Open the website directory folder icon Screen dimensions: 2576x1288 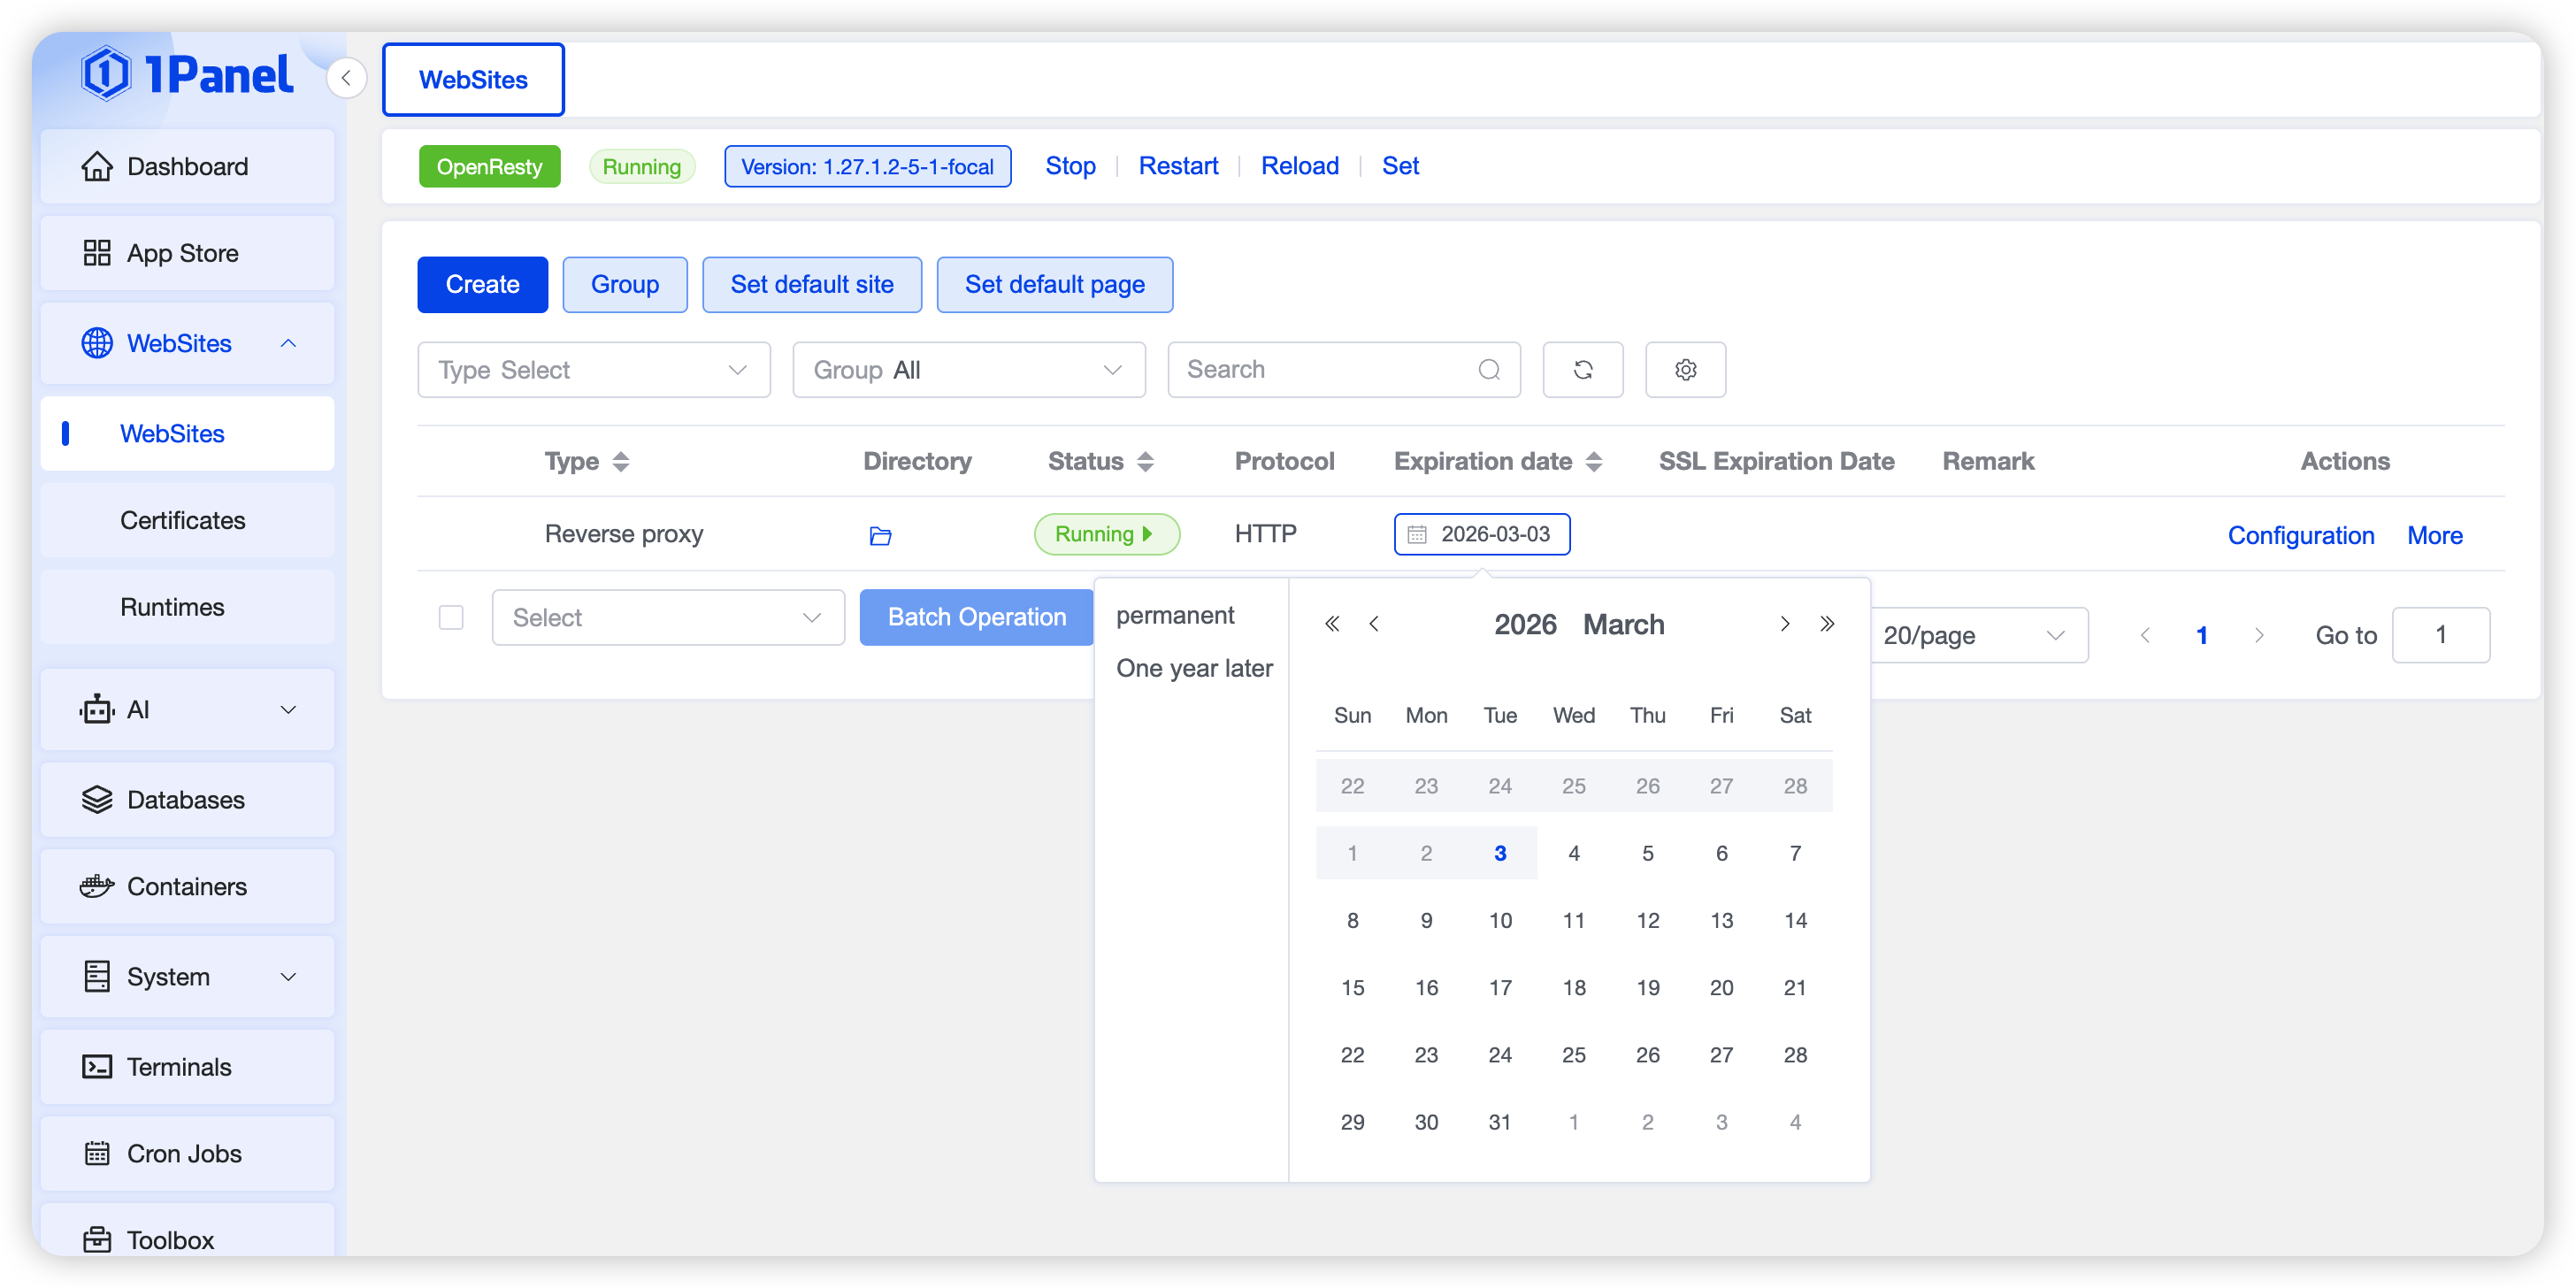pyautogui.click(x=880, y=536)
